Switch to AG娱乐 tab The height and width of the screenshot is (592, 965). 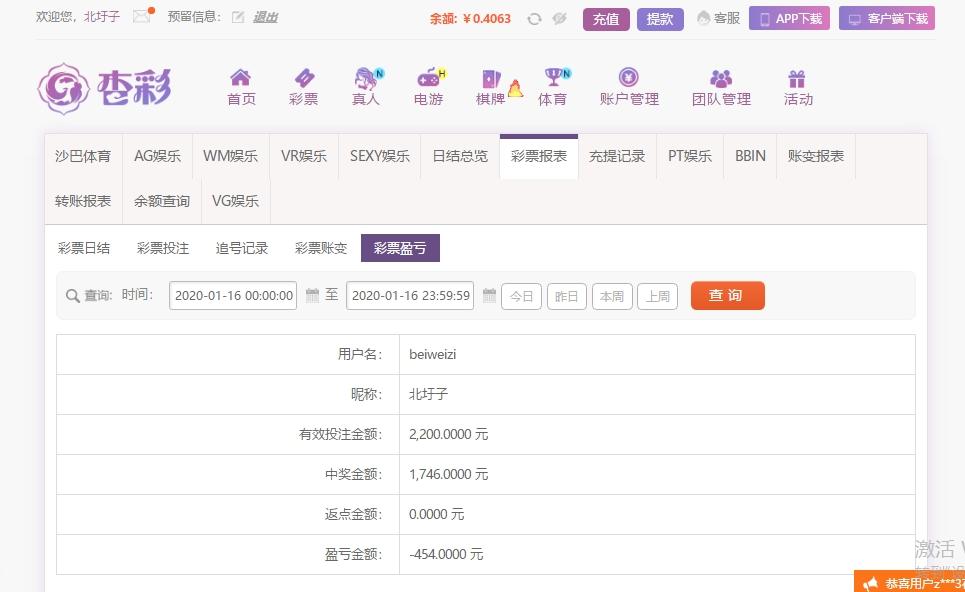pos(158,156)
